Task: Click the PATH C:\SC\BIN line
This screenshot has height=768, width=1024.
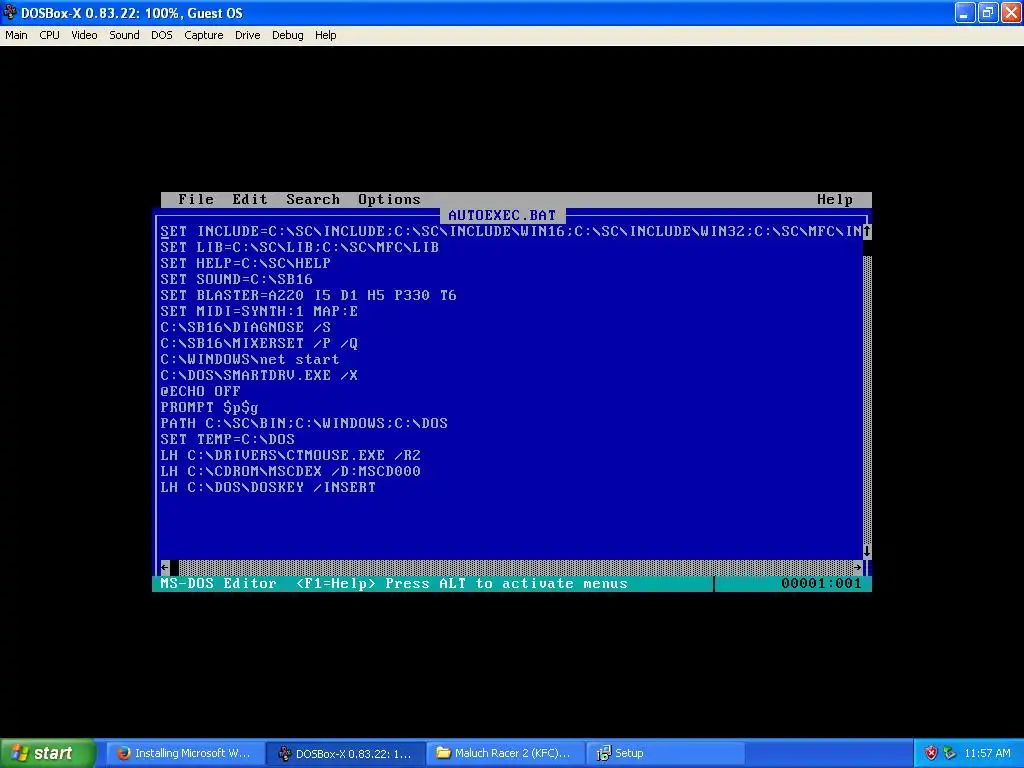Action: (x=304, y=423)
